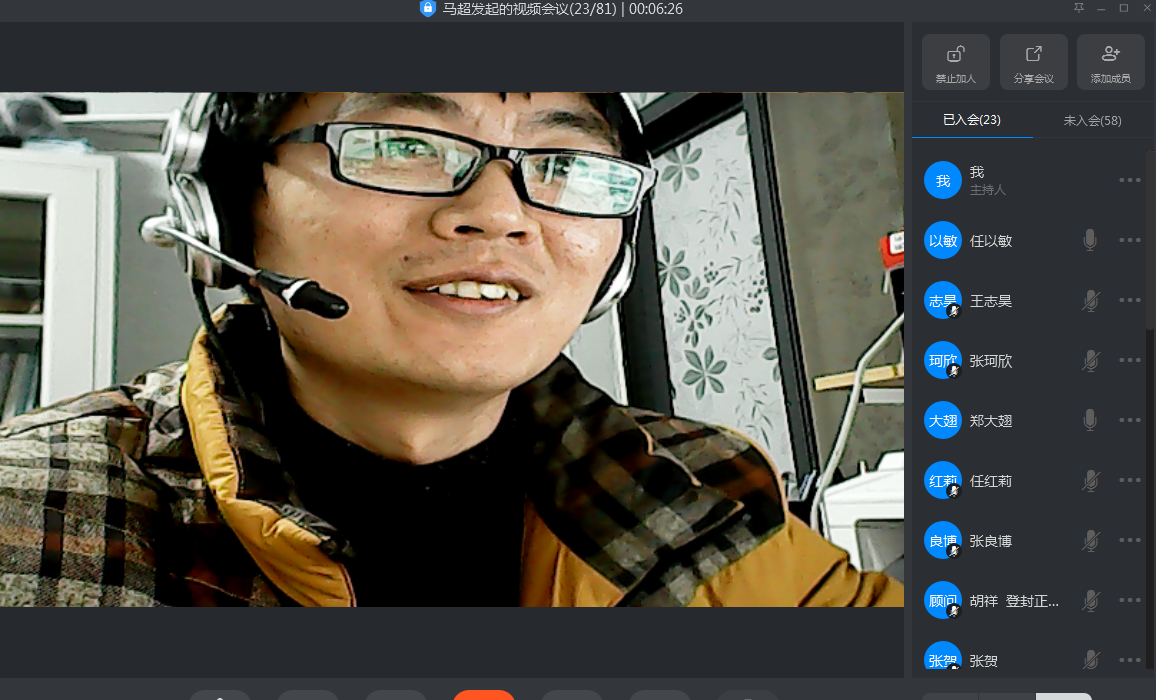Click the name 胡祥 登封正...

(x=1014, y=601)
